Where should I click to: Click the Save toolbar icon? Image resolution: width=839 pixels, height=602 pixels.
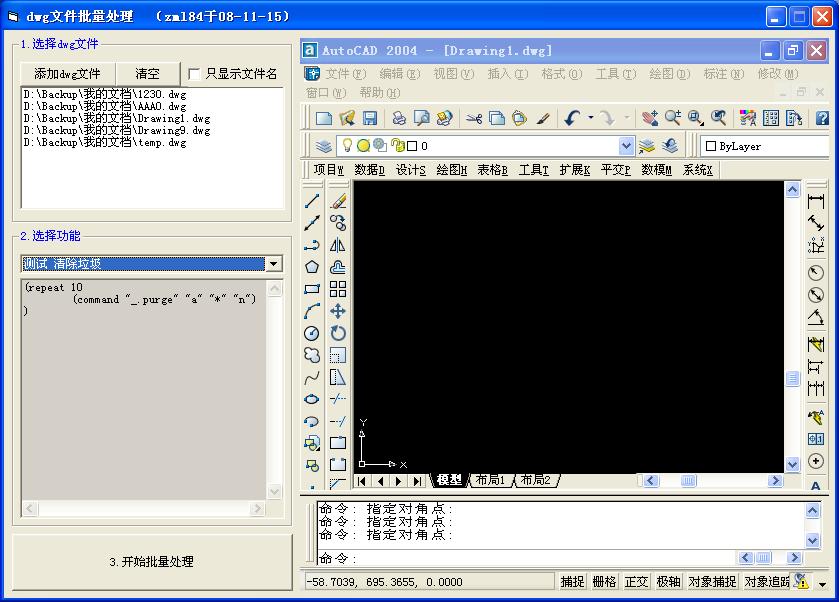tap(370, 118)
